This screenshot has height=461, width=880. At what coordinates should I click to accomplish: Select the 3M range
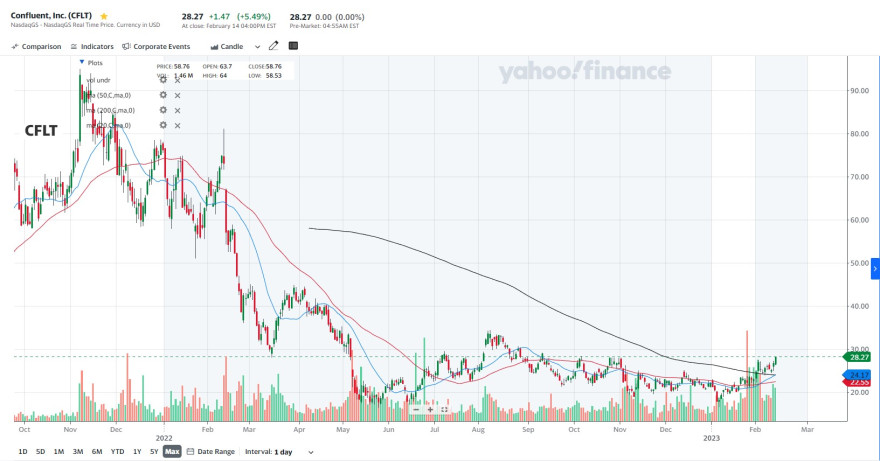click(78, 451)
